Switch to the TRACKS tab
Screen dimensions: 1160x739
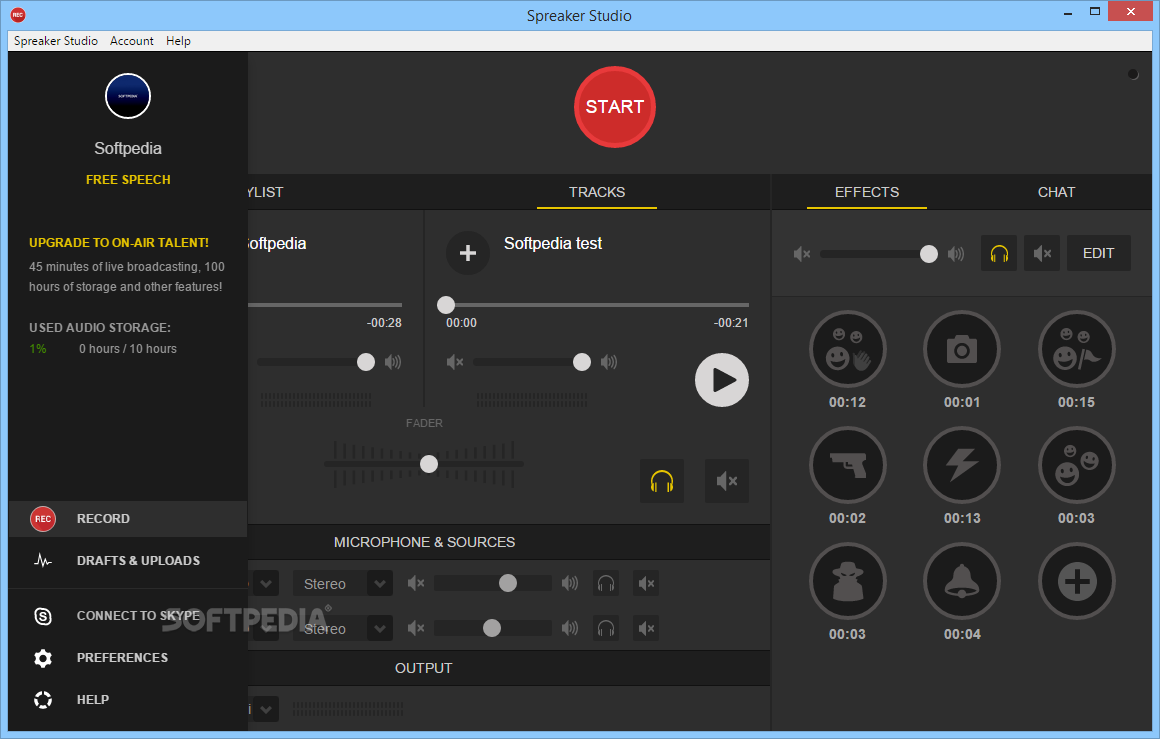click(x=597, y=192)
